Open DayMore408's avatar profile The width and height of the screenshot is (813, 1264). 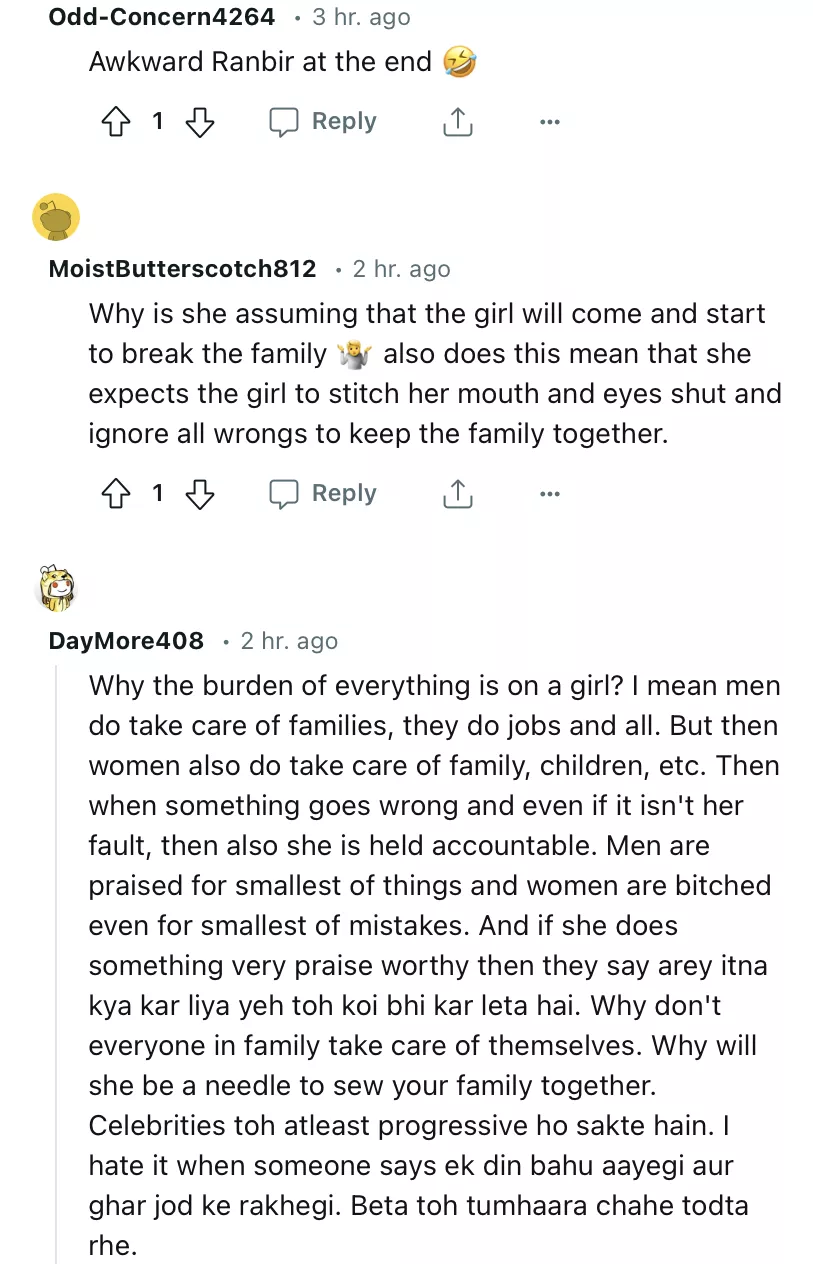[x=56, y=588]
